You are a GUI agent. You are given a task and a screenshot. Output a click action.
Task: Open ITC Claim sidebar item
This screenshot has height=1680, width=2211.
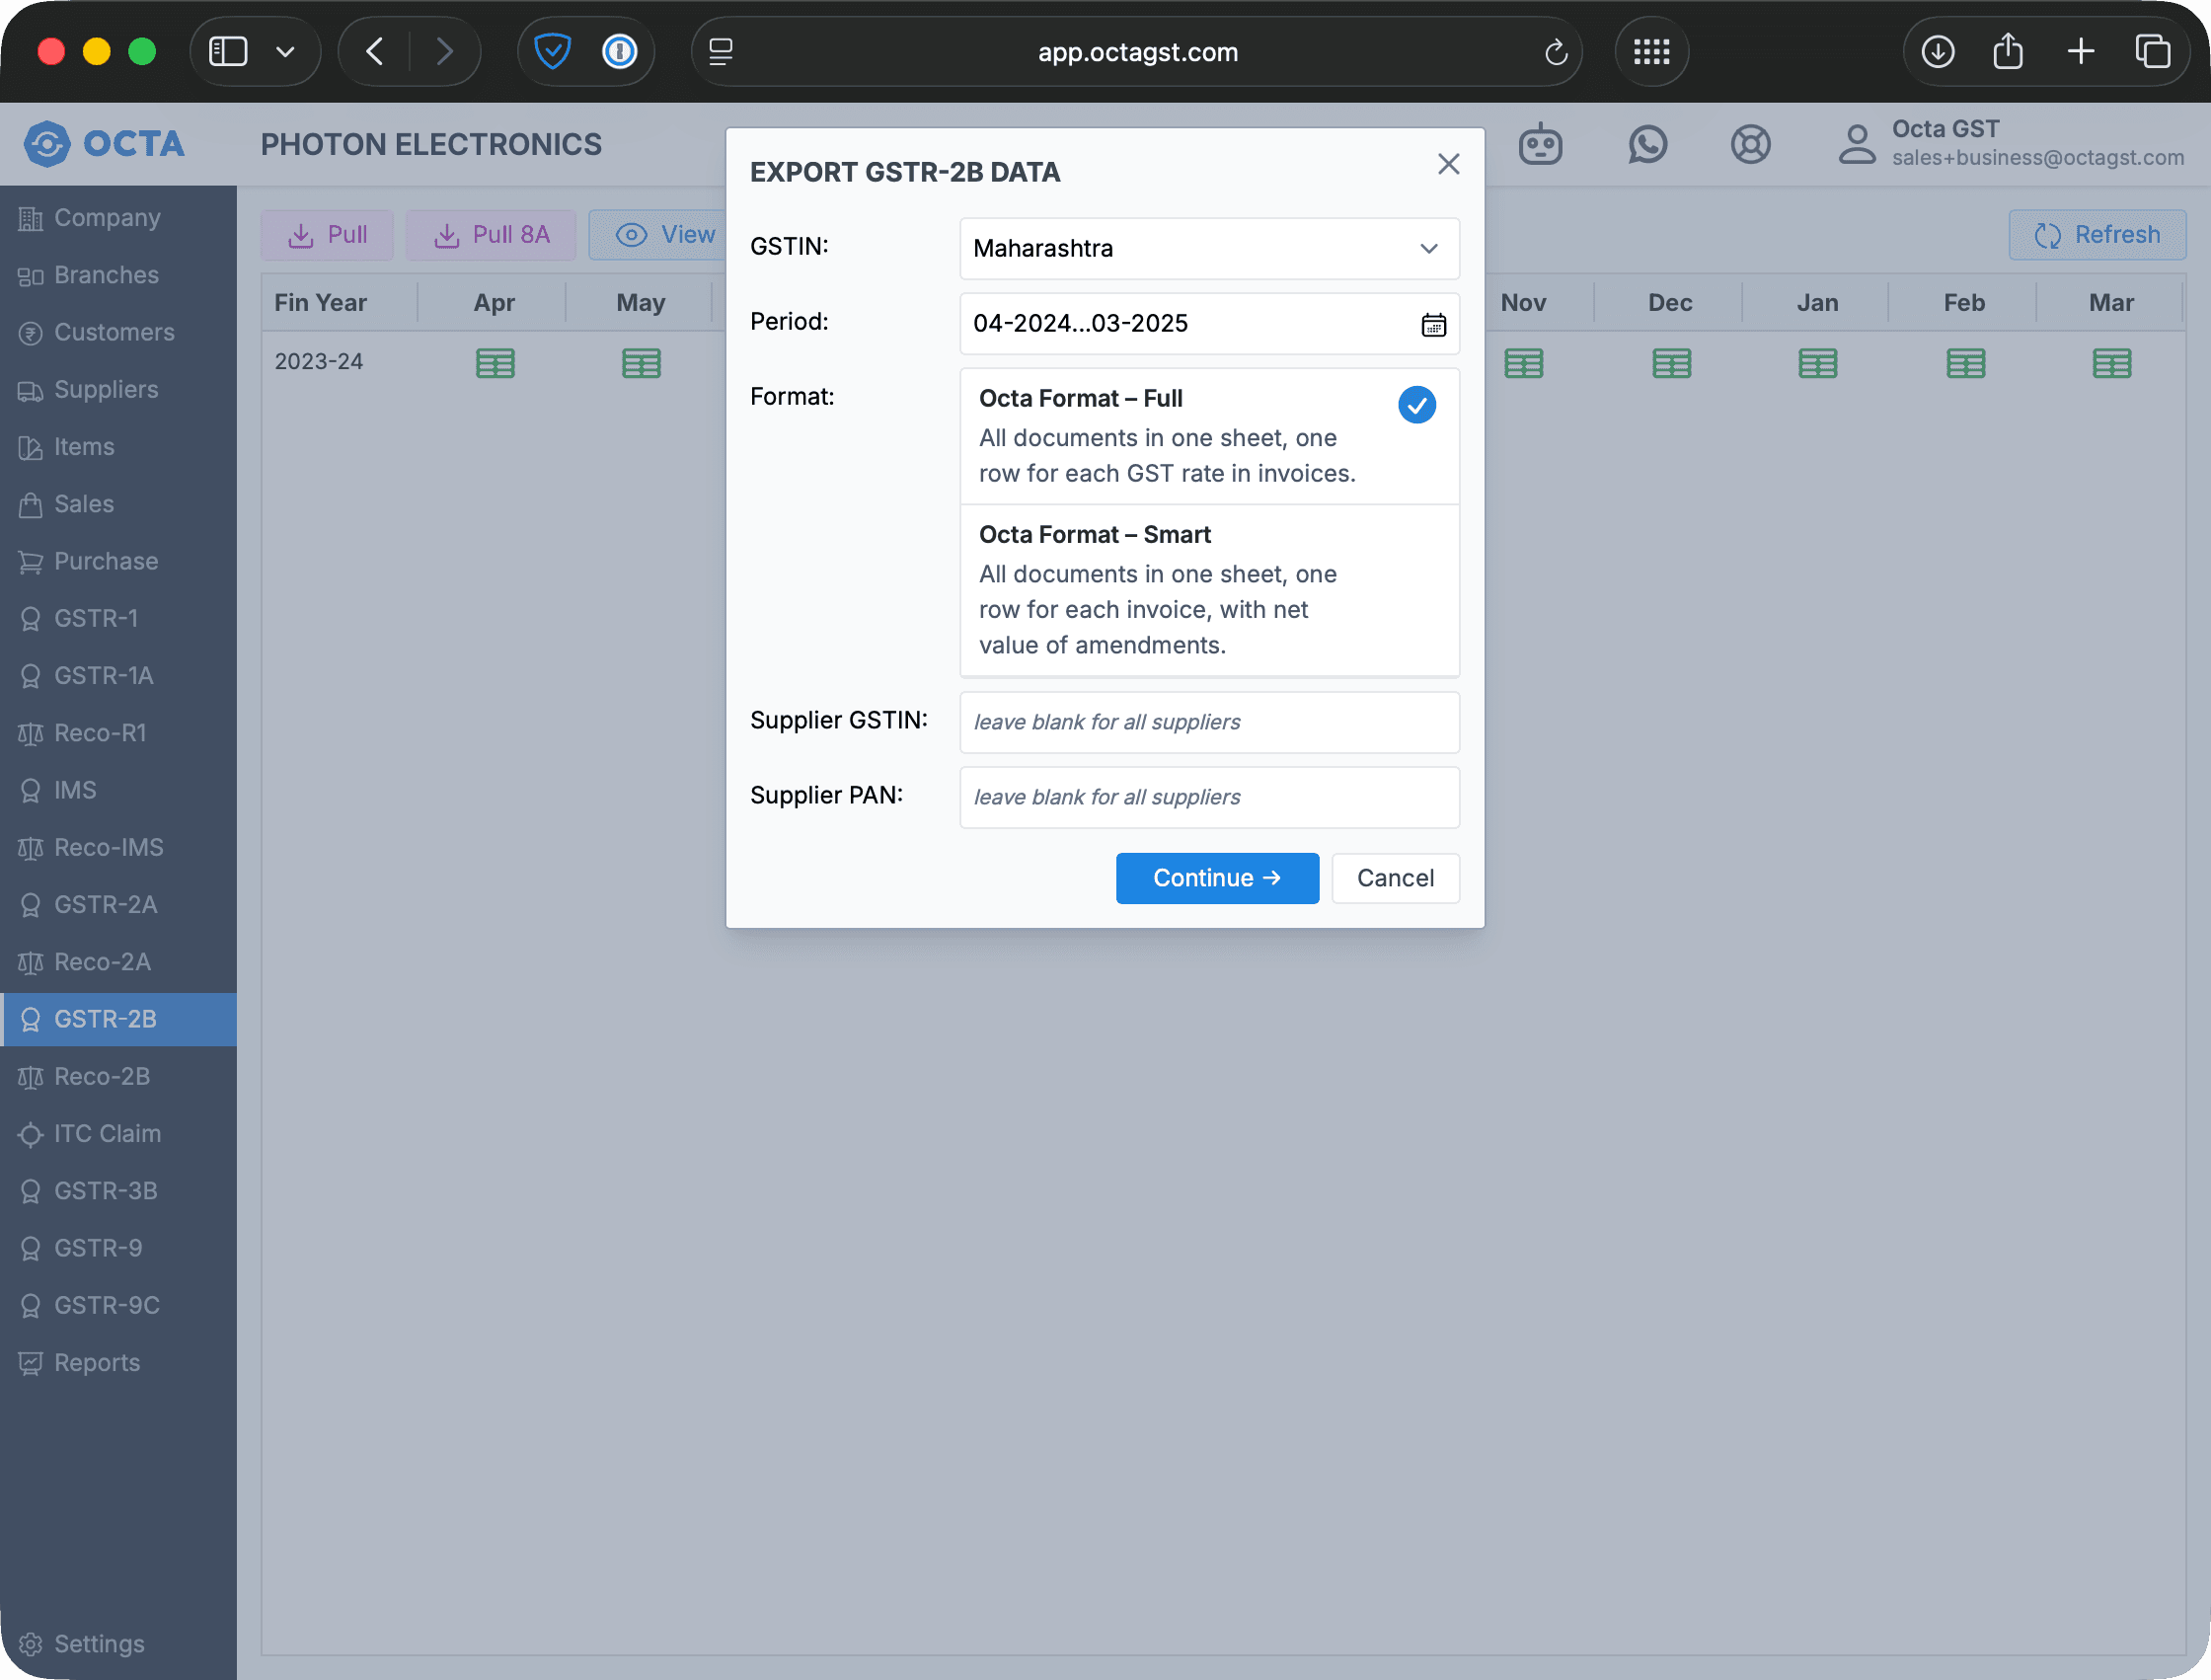coord(107,1134)
